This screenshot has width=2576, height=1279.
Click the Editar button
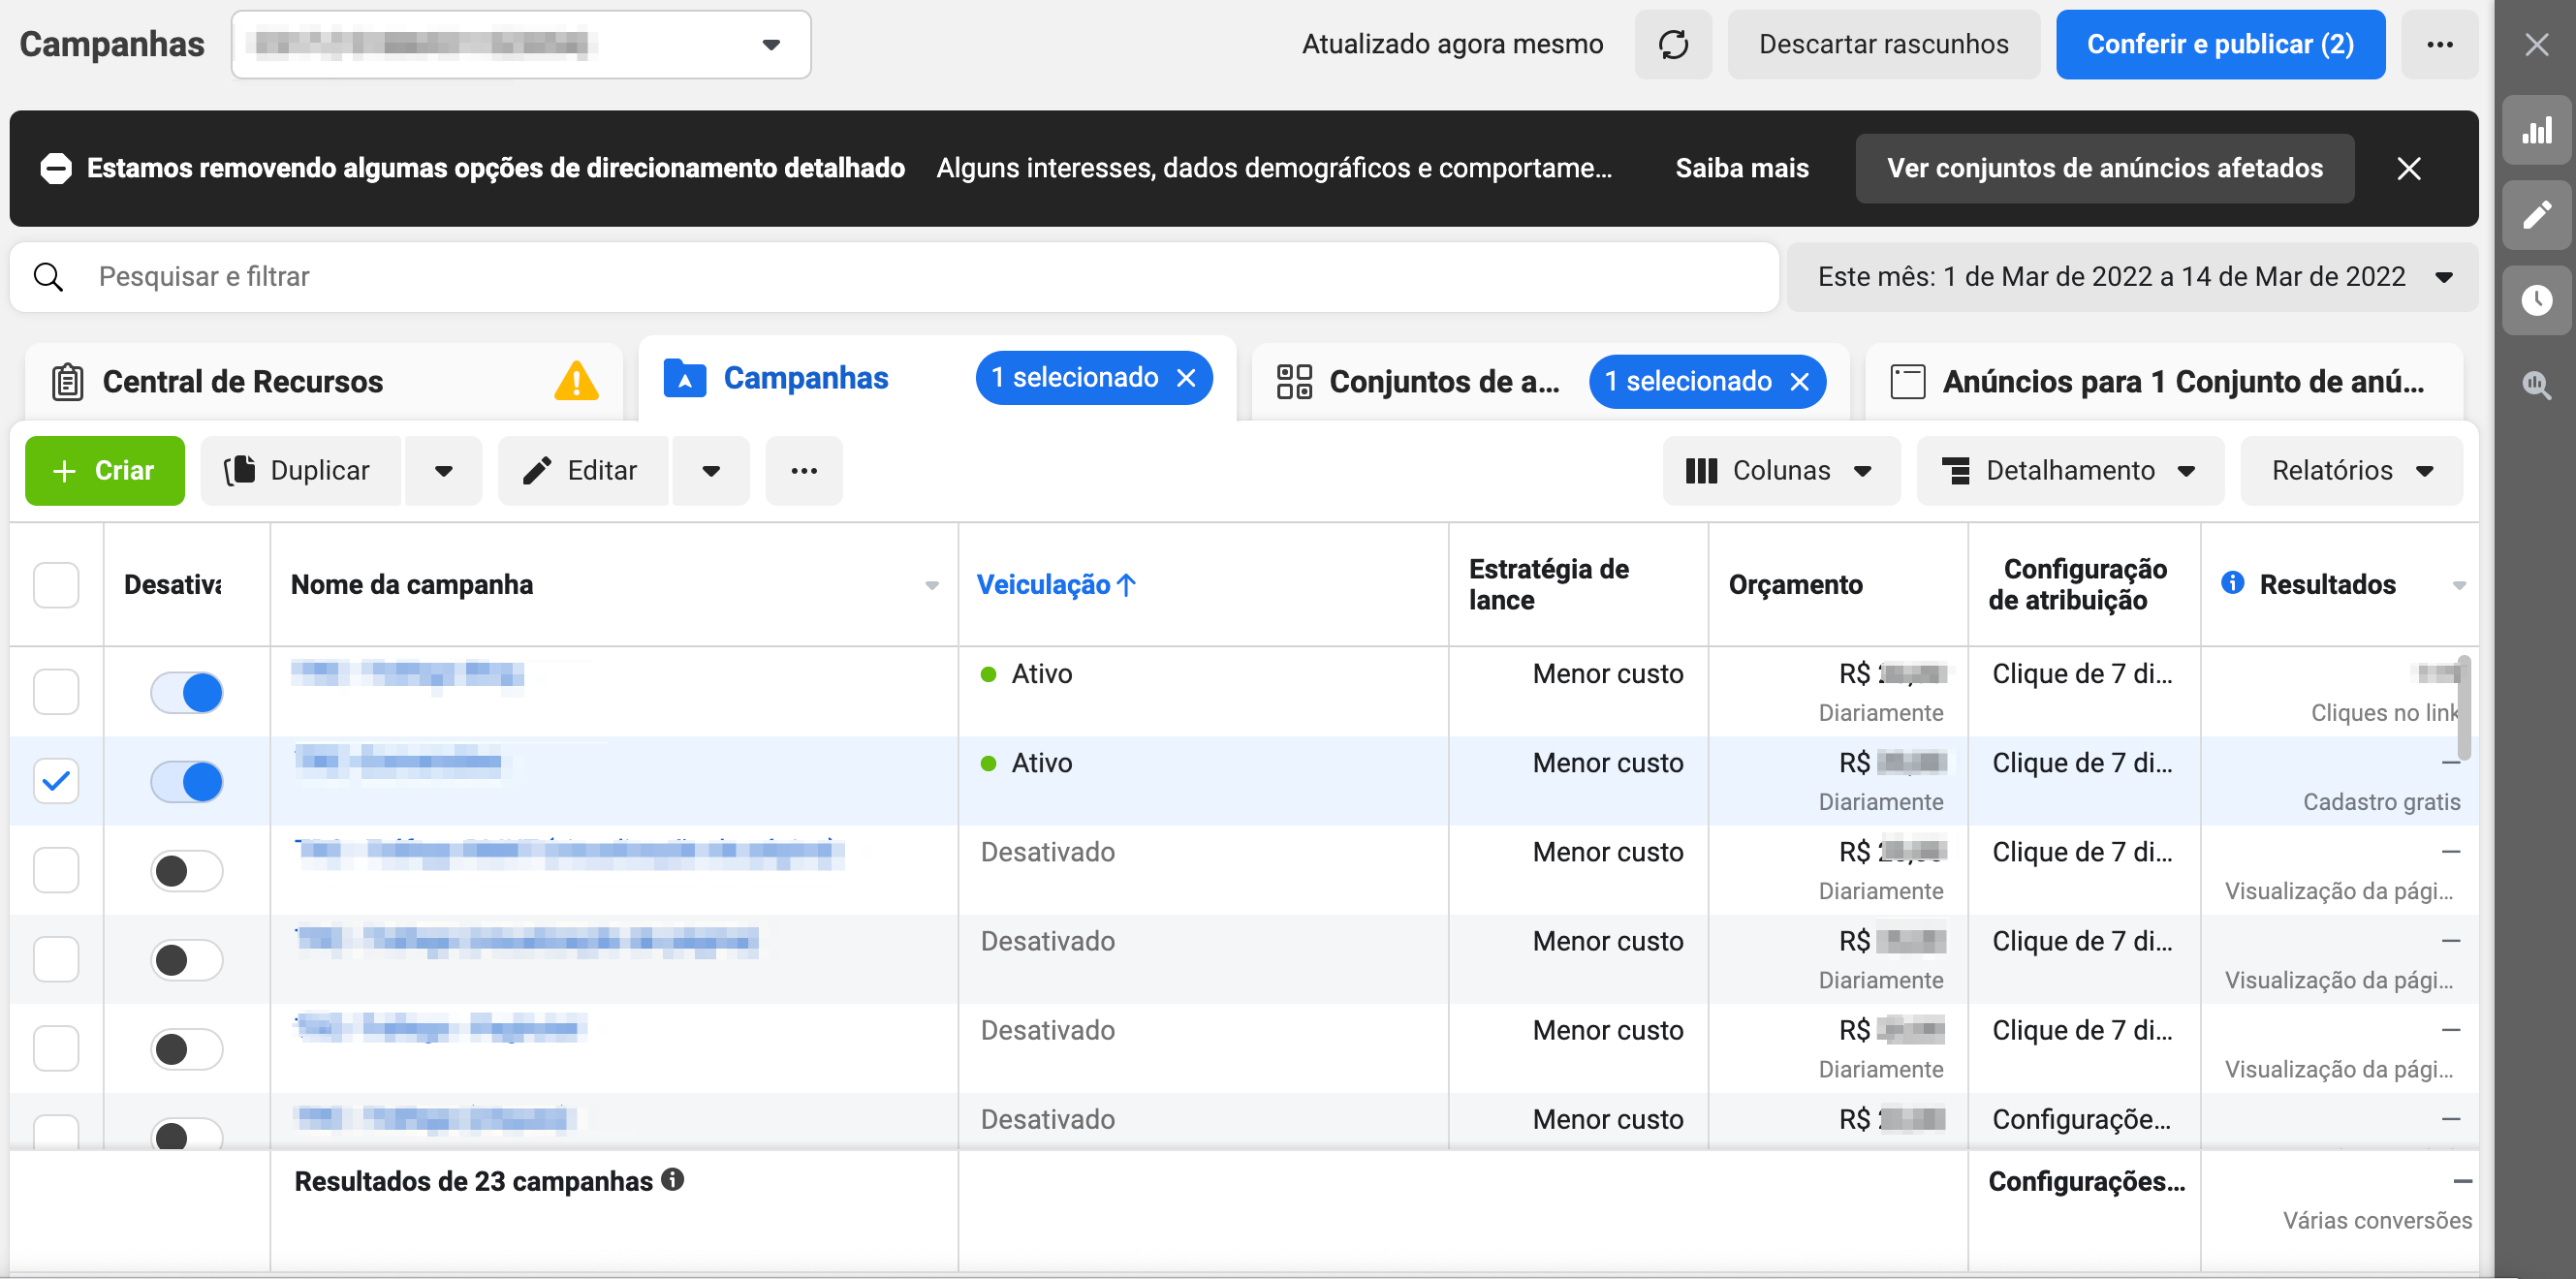pyautogui.click(x=584, y=471)
